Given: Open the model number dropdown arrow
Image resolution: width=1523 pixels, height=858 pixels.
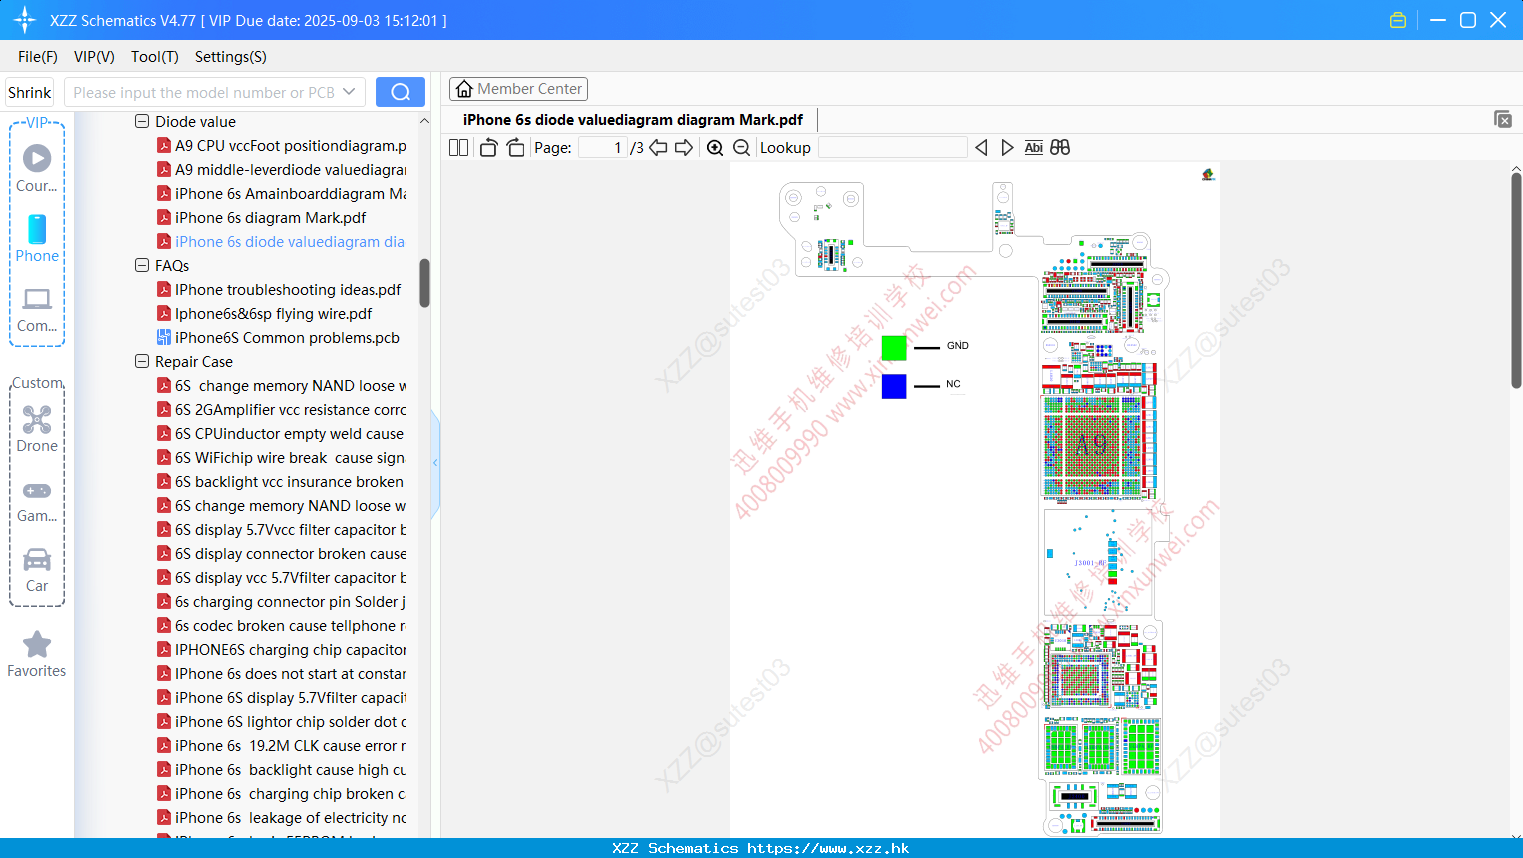Looking at the screenshot, I should coord(349,92).
